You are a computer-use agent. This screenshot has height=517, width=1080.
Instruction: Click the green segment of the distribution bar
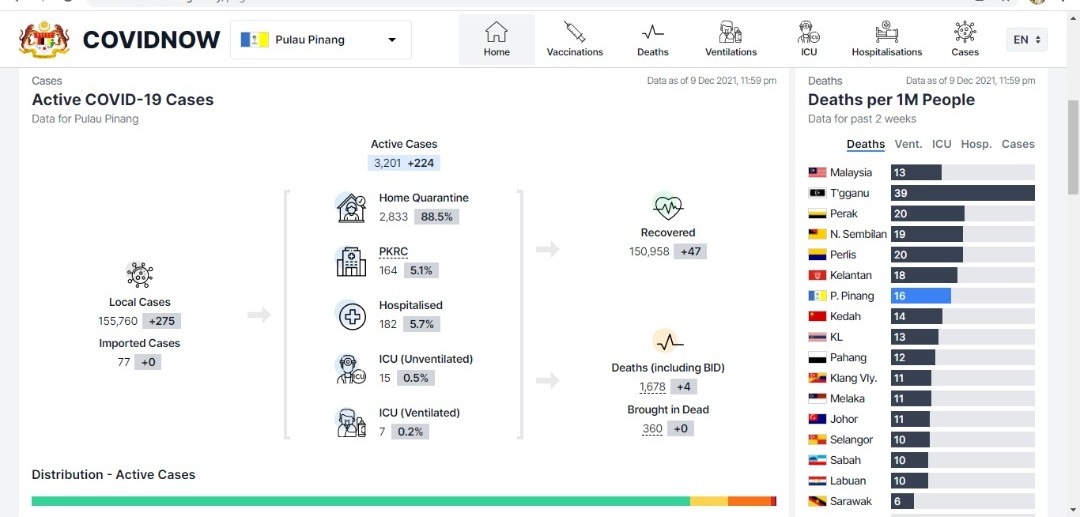(x=361, y=501)
